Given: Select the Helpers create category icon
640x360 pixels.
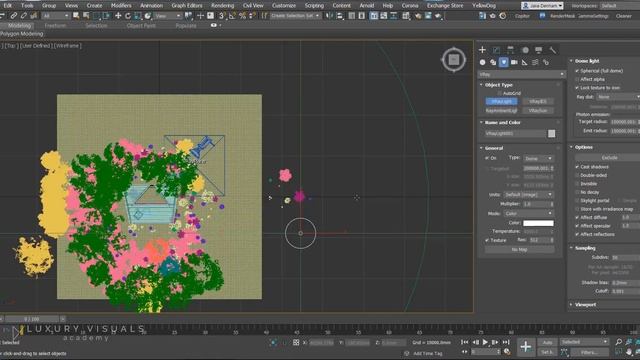Looking at the screenshot, I should (x=524, y=62).
